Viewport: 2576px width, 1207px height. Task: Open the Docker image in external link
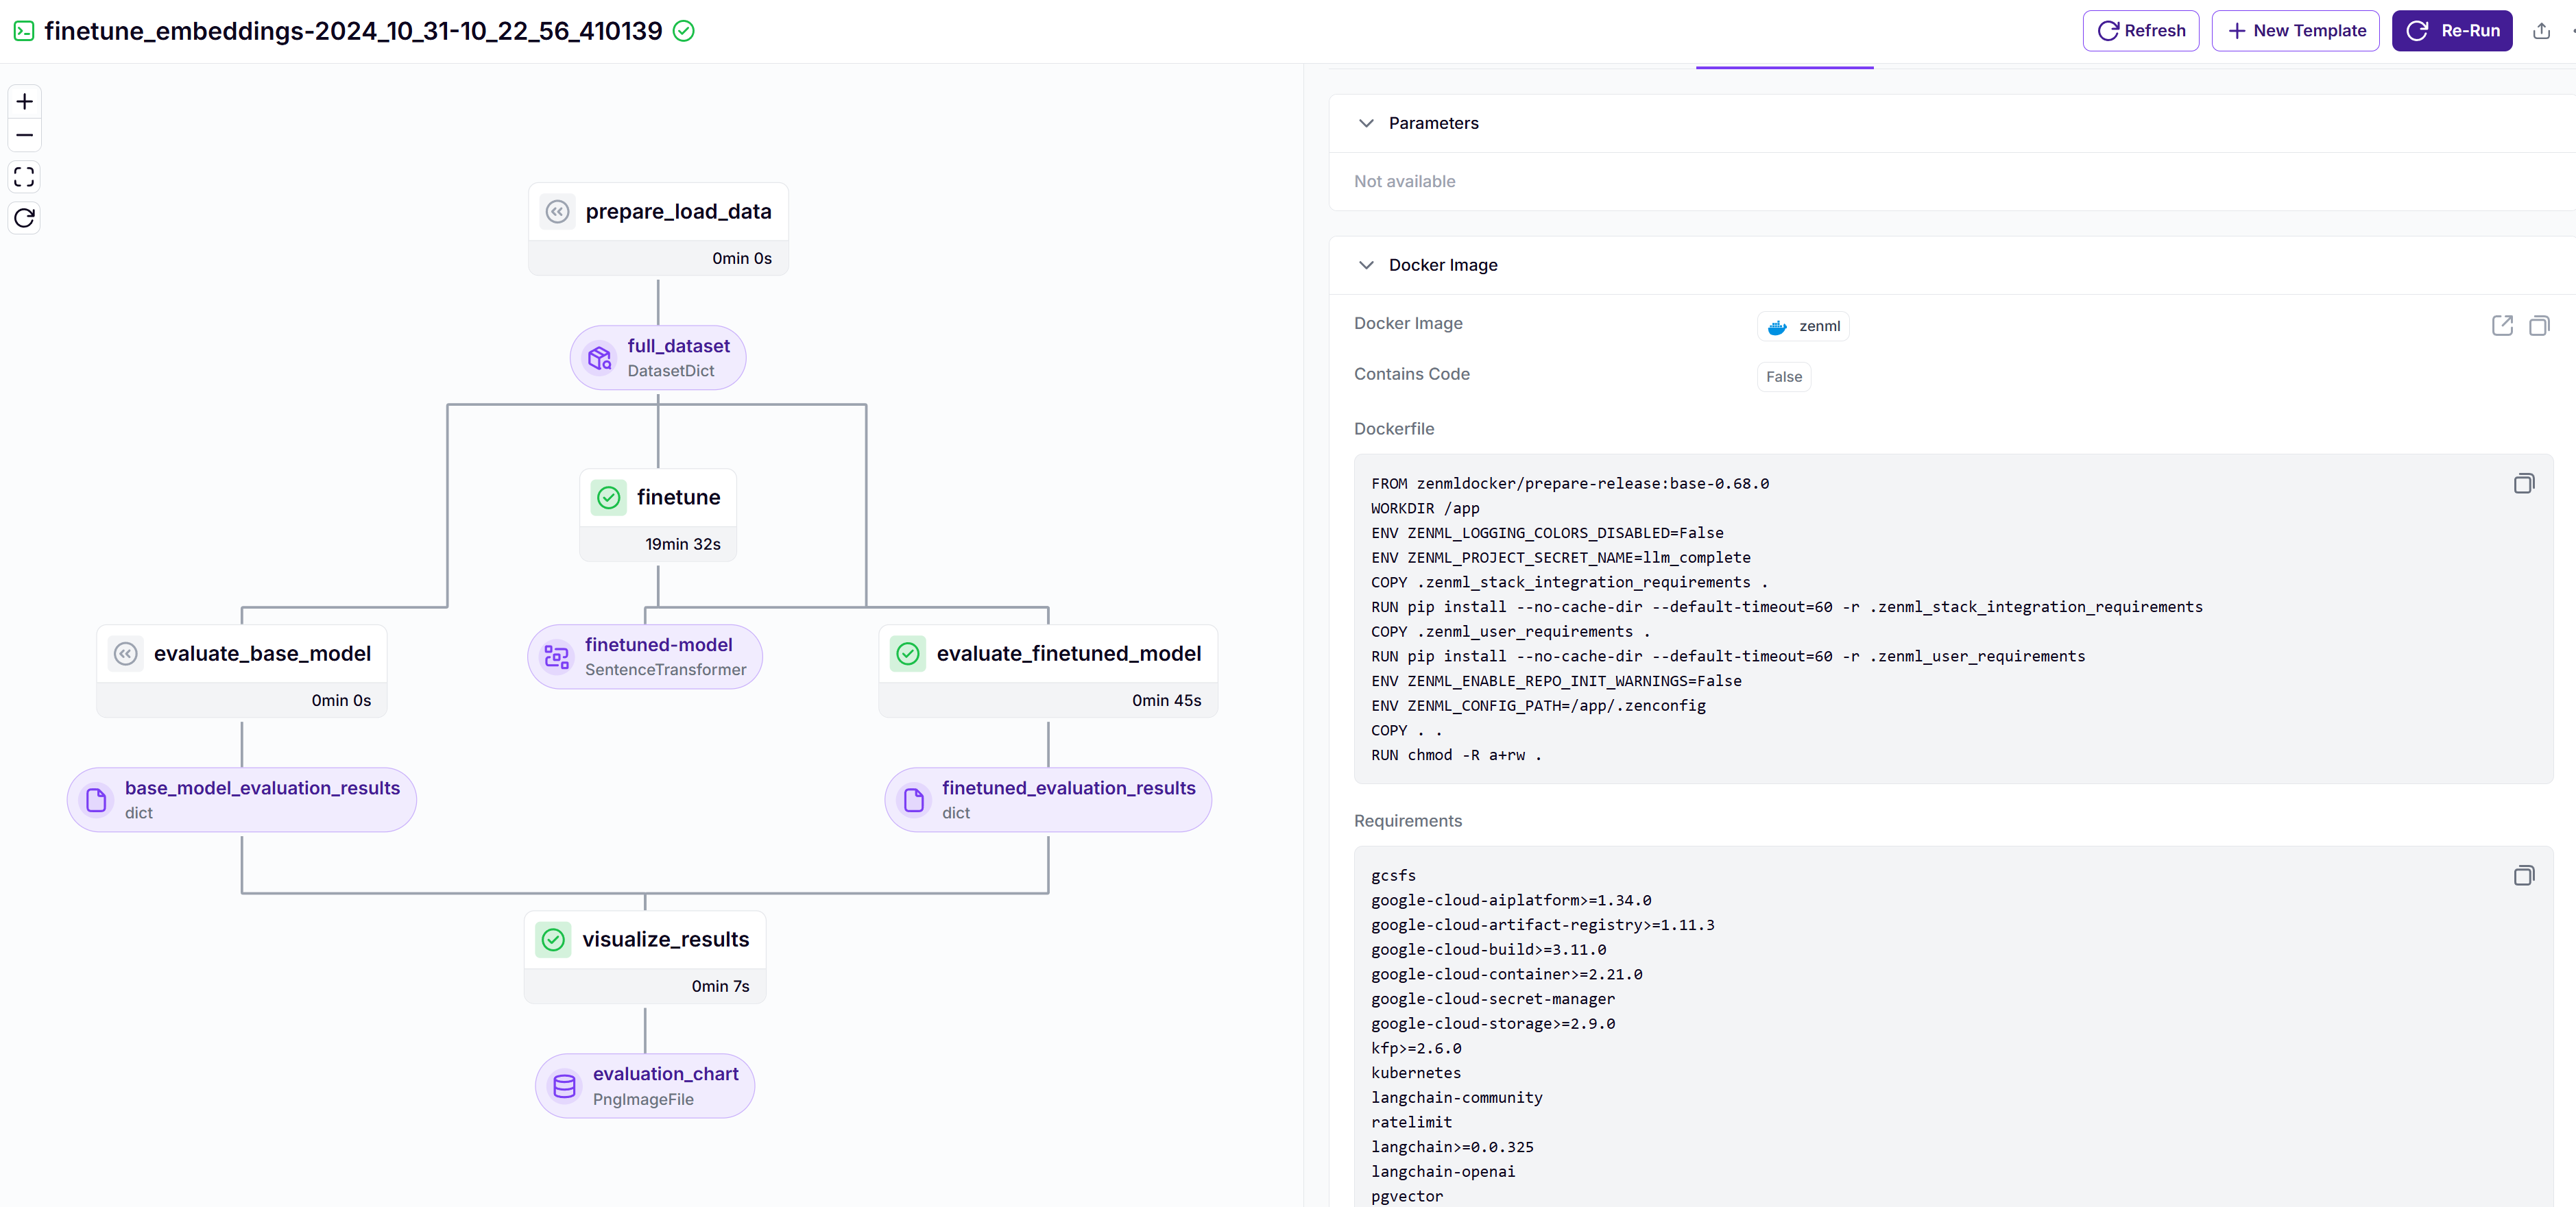2501,326
